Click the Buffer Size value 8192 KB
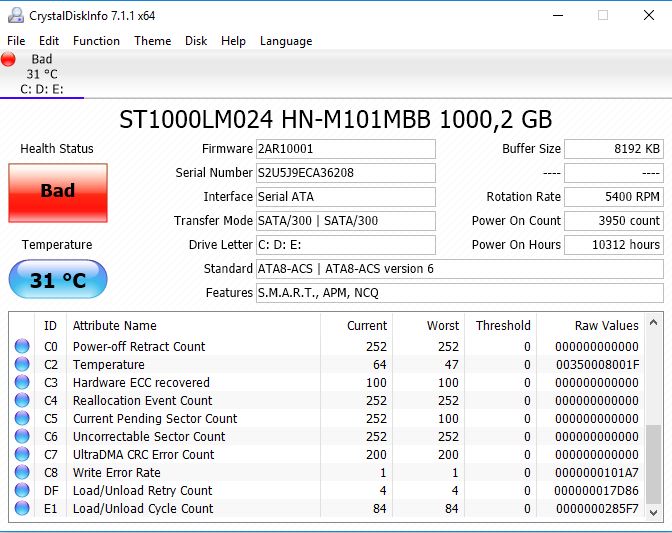 [x=614, y=149]
